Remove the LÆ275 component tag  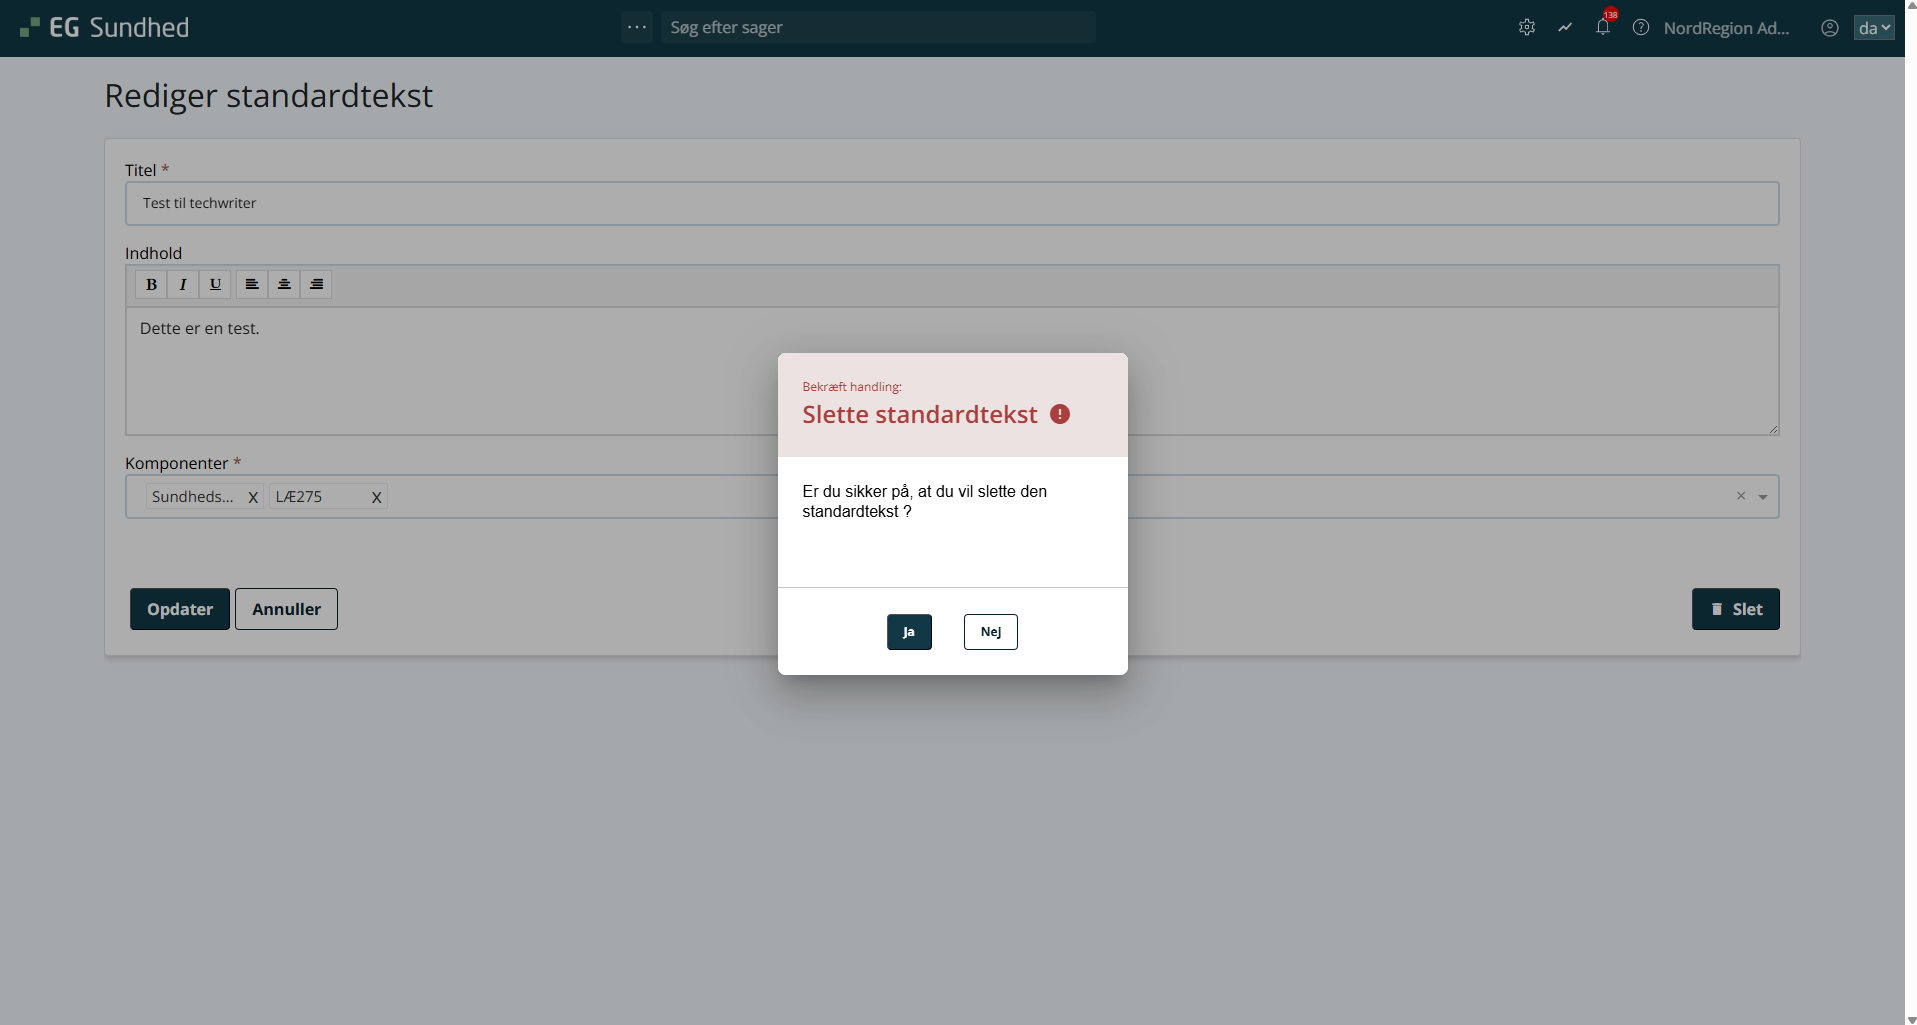click(377, 497)
